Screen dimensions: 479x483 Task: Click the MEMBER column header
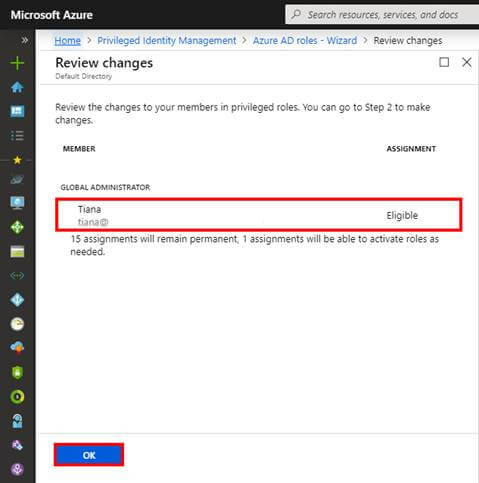(79, 149)
